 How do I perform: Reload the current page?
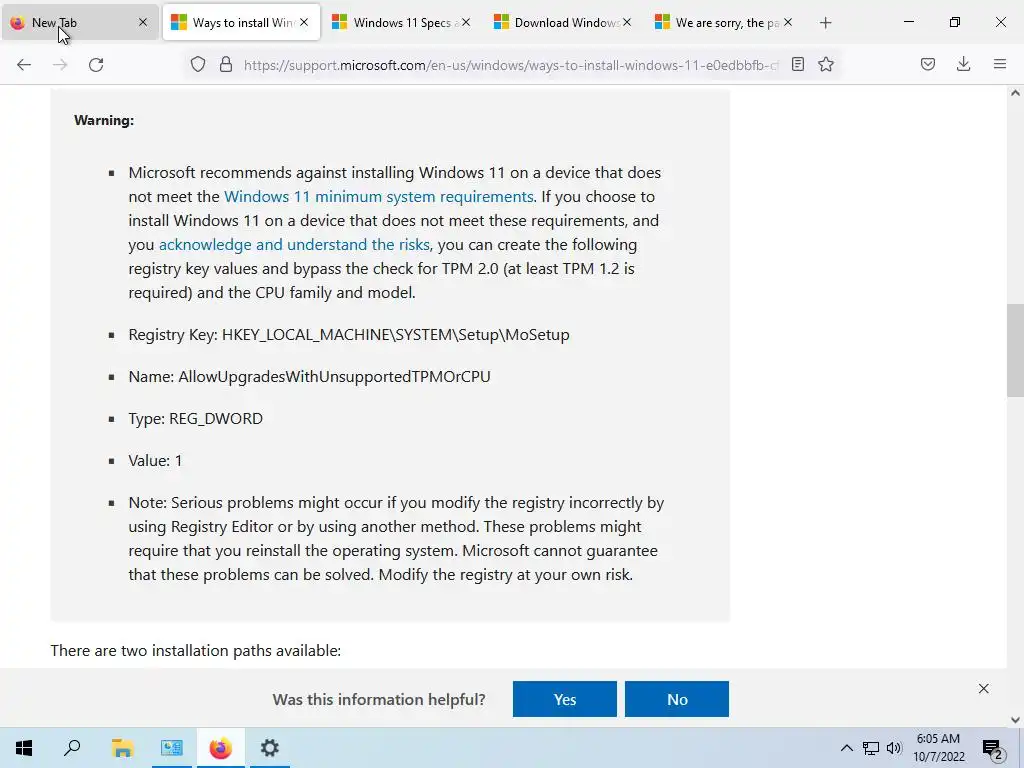[96, 65]
